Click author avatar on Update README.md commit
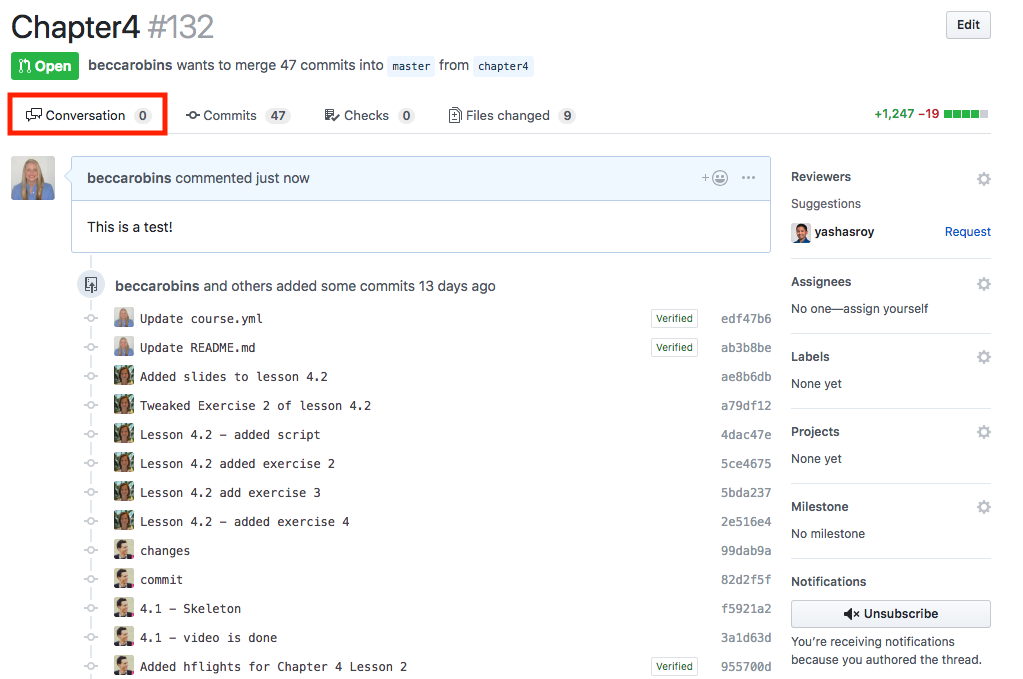The image size is (1023, 679). 124,346
